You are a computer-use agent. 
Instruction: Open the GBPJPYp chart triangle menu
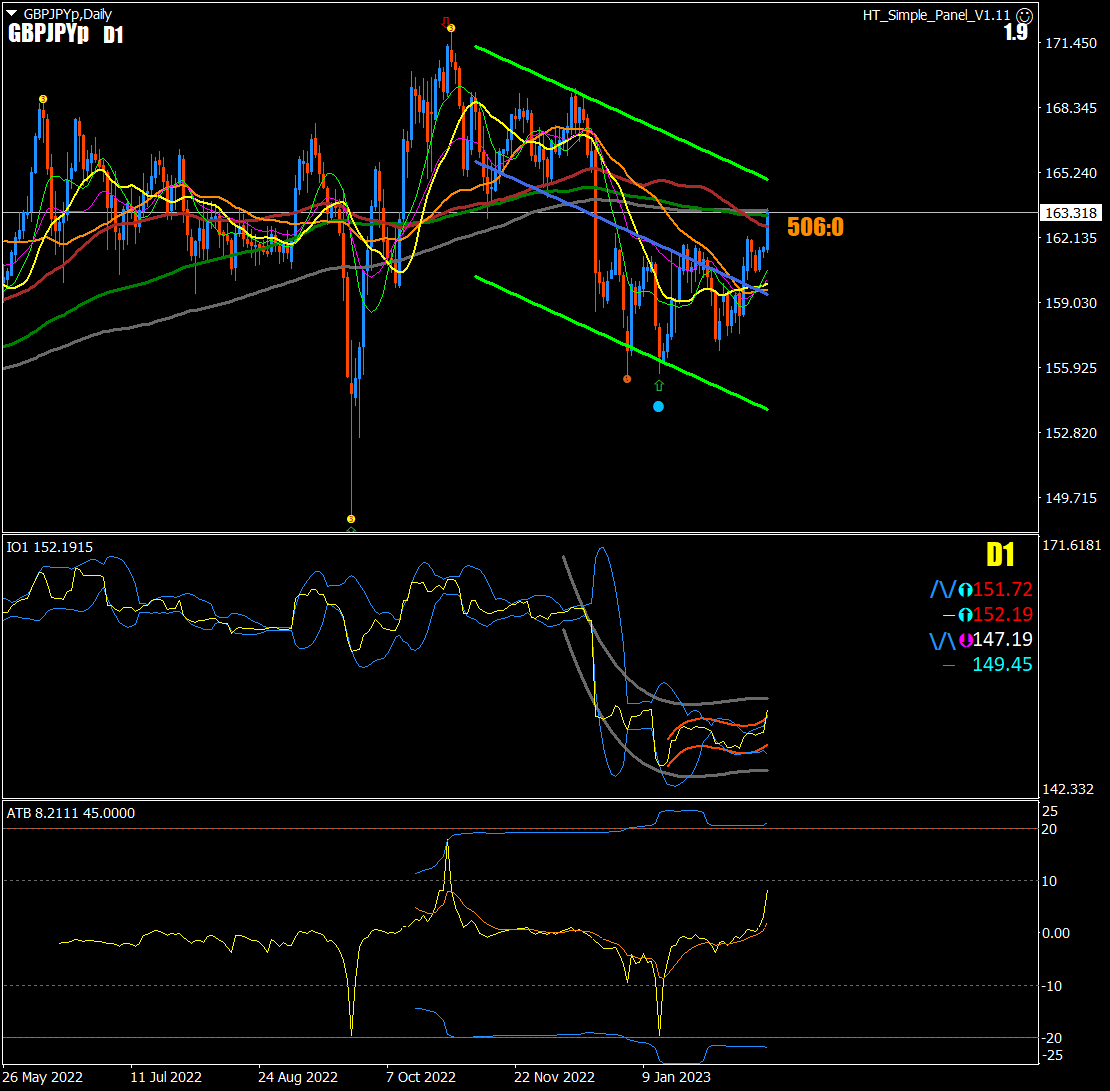(x=12, y=14)
